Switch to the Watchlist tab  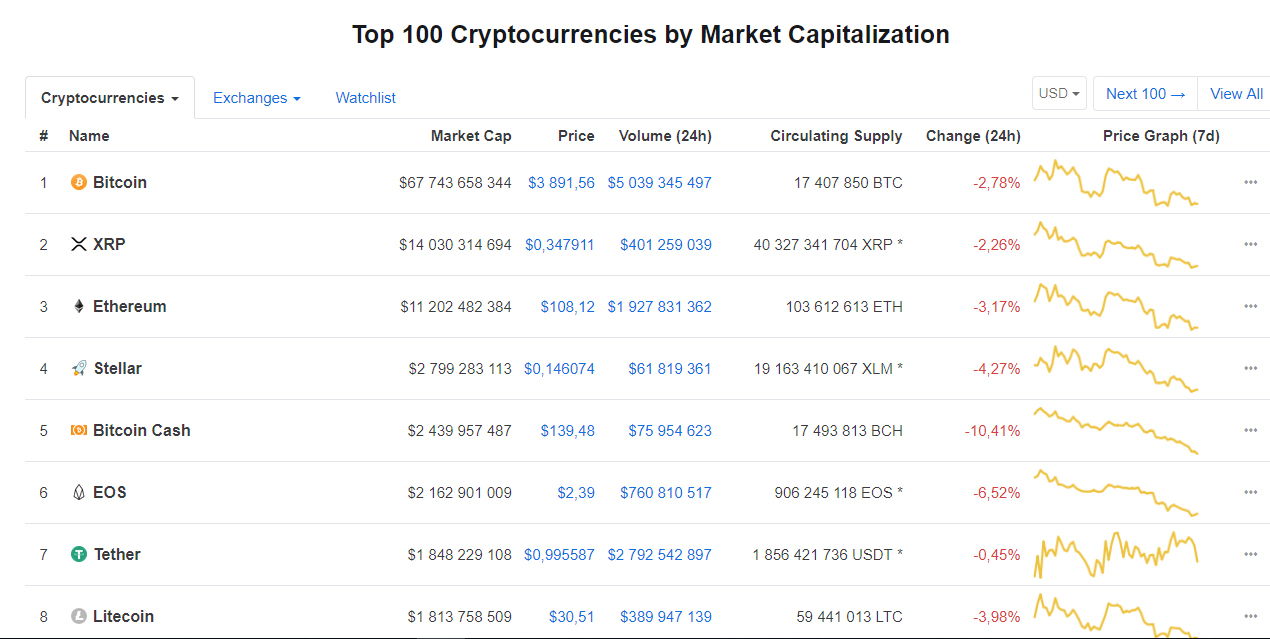[365, 98]
